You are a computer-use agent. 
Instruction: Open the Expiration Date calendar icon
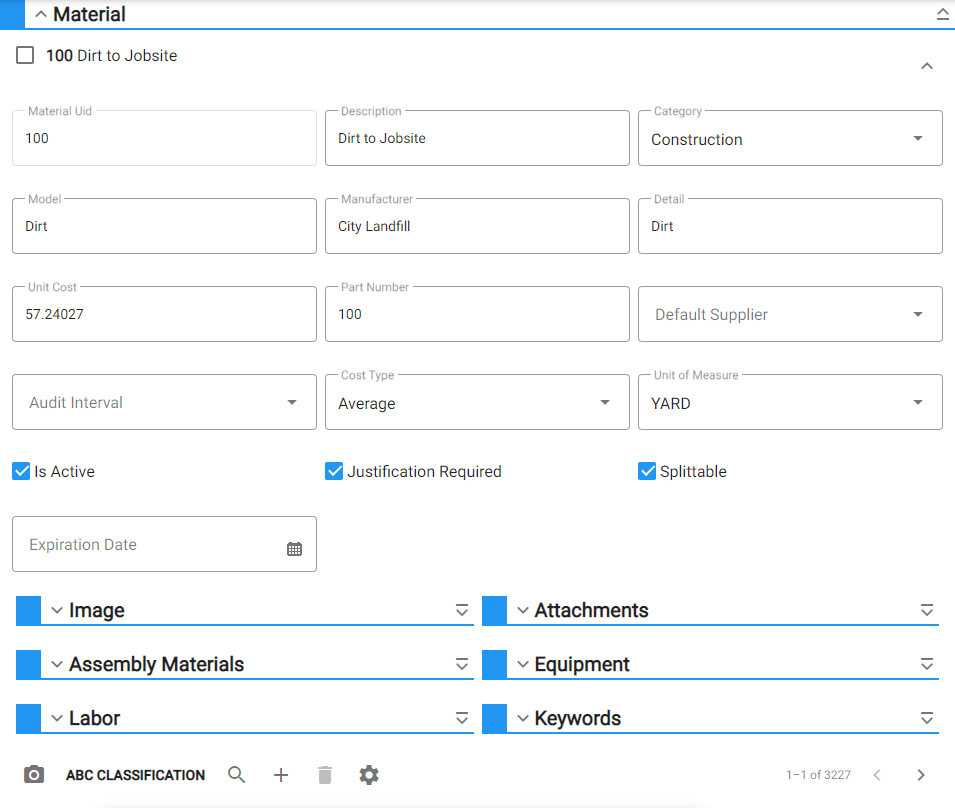click(x=294, y=549)
